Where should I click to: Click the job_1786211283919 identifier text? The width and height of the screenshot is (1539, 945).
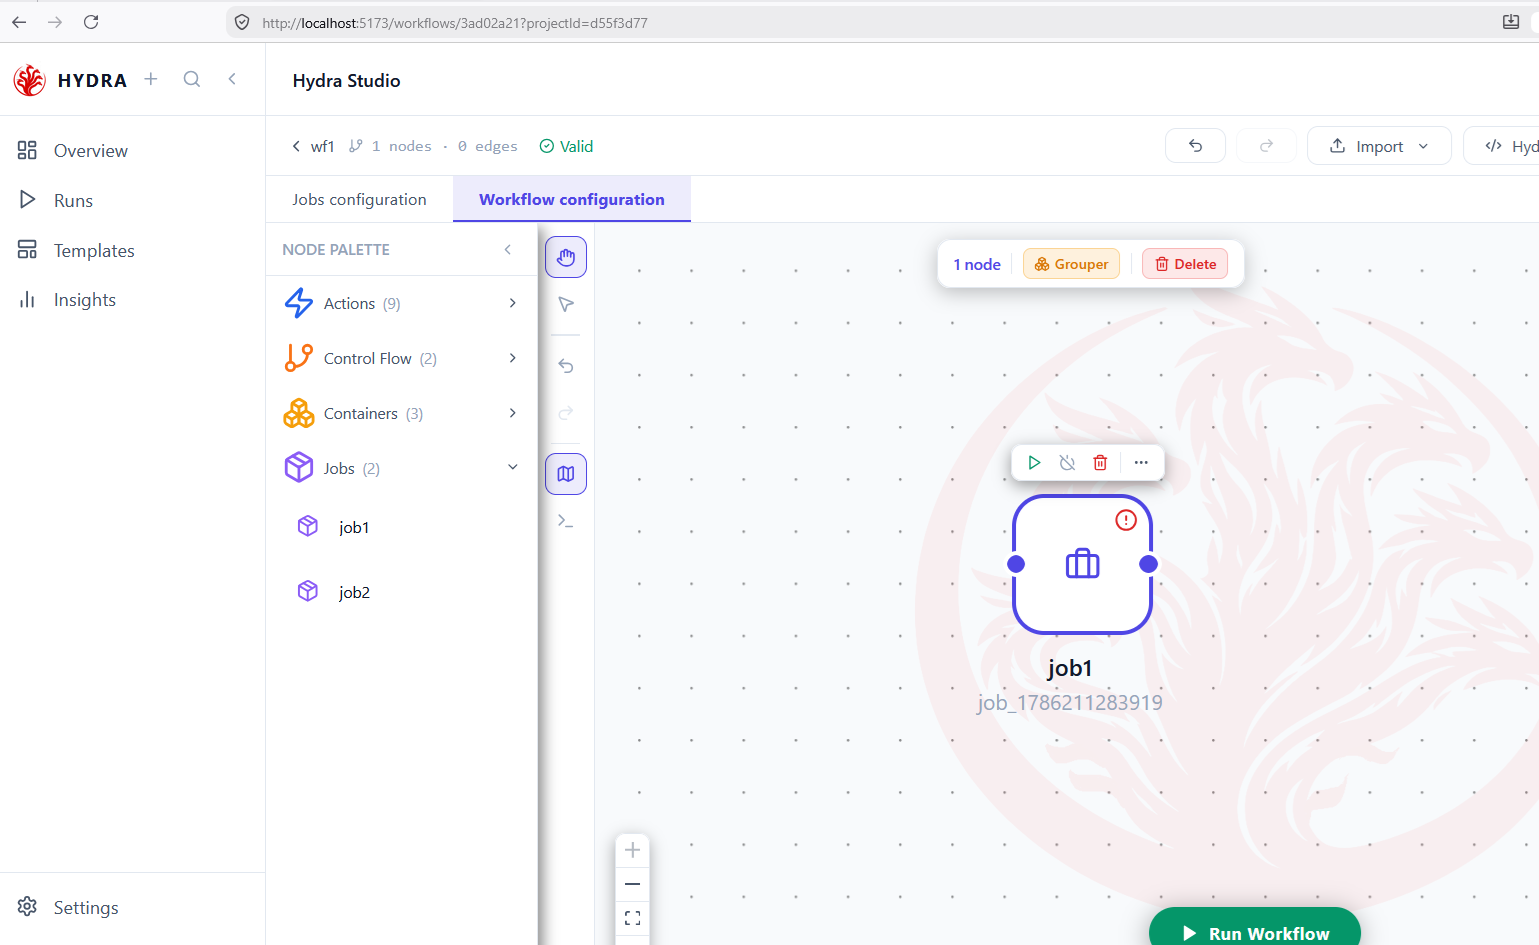pyautogui.click(x=1070, y=702)
